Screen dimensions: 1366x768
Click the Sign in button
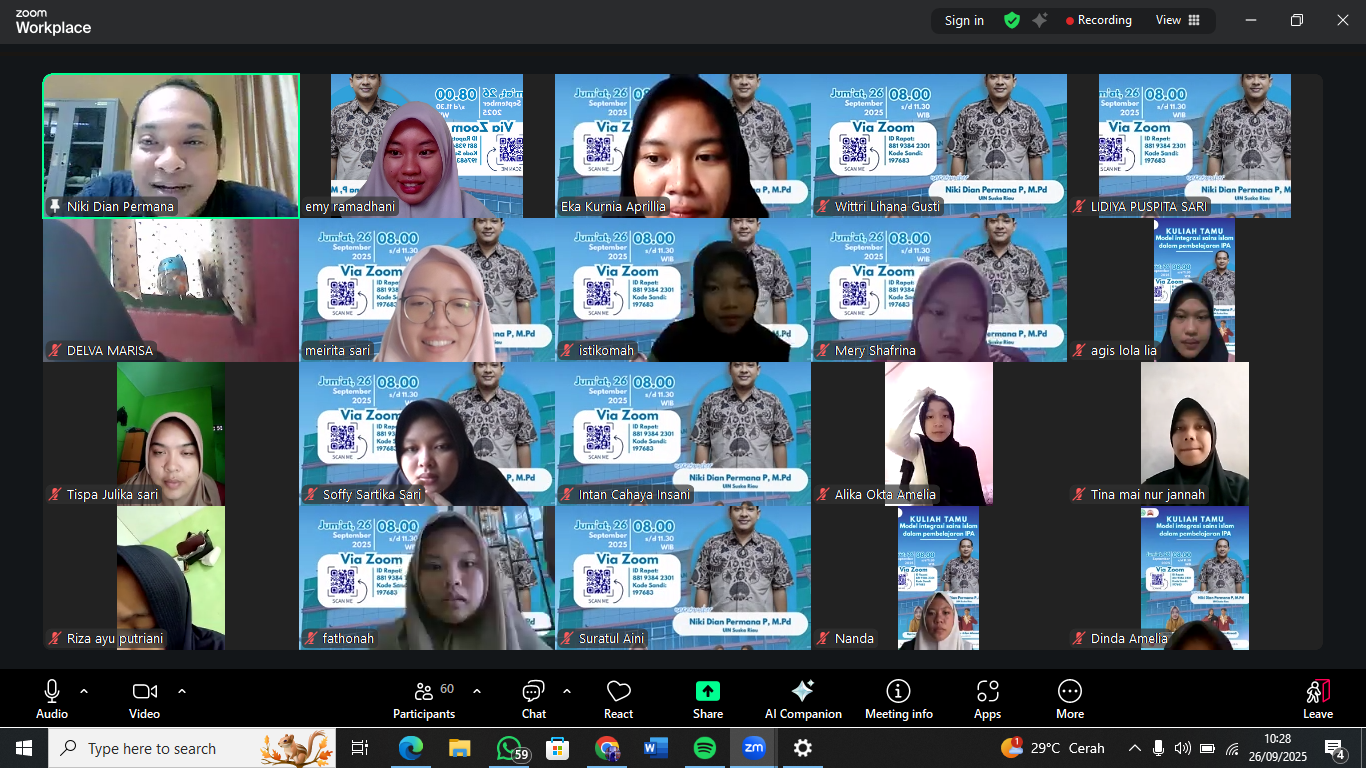coord(964,20)
